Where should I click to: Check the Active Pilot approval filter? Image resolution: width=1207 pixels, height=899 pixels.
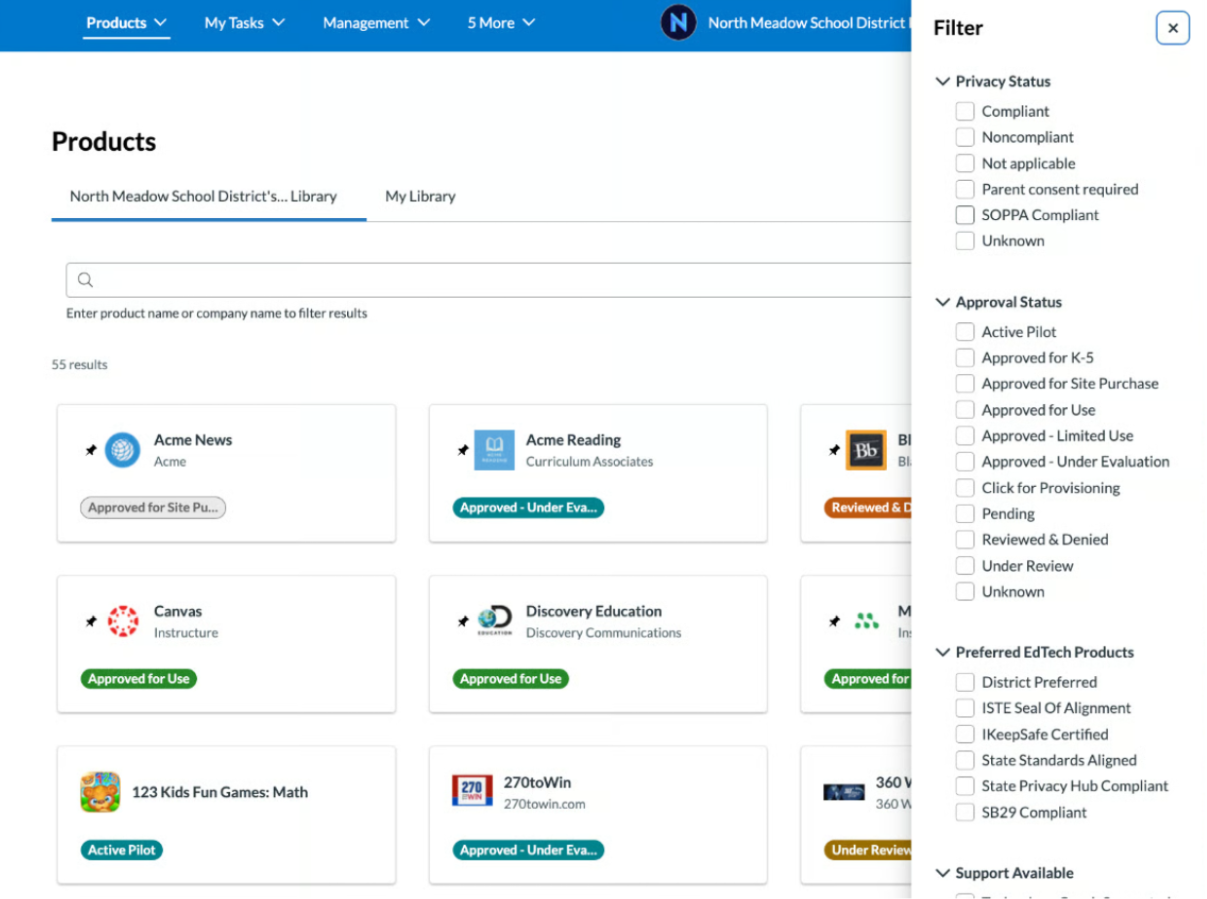point(964,332)
